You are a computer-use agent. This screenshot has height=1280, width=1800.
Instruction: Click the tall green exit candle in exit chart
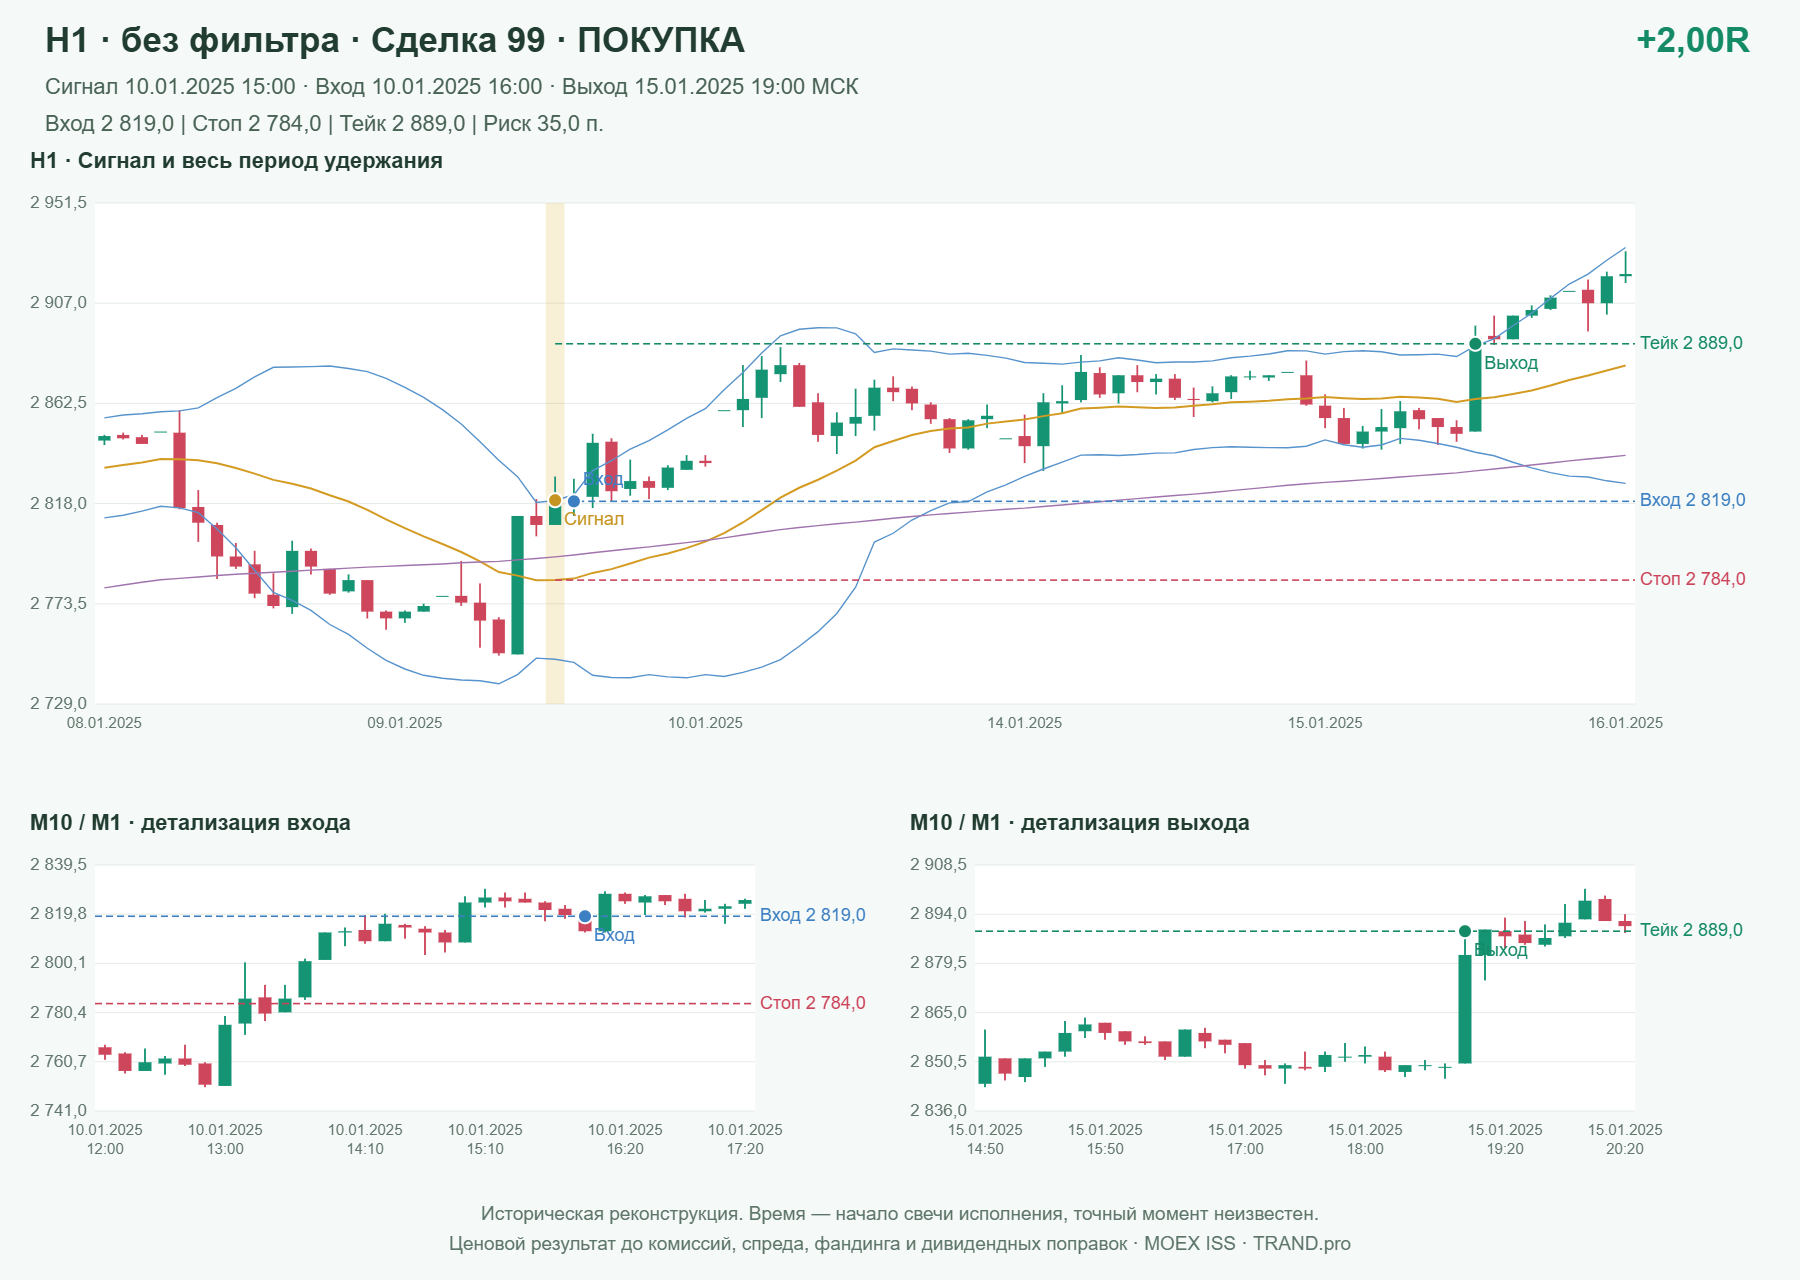click(1465, 1009)
